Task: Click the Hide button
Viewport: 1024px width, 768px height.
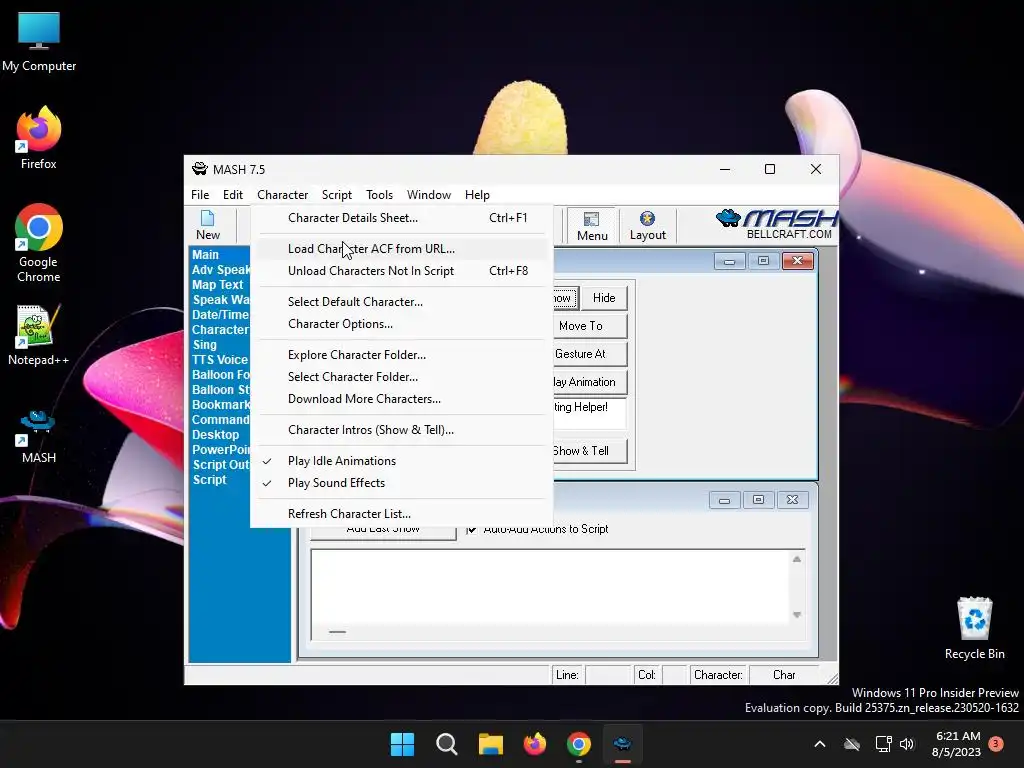Action: coord(604,298)
